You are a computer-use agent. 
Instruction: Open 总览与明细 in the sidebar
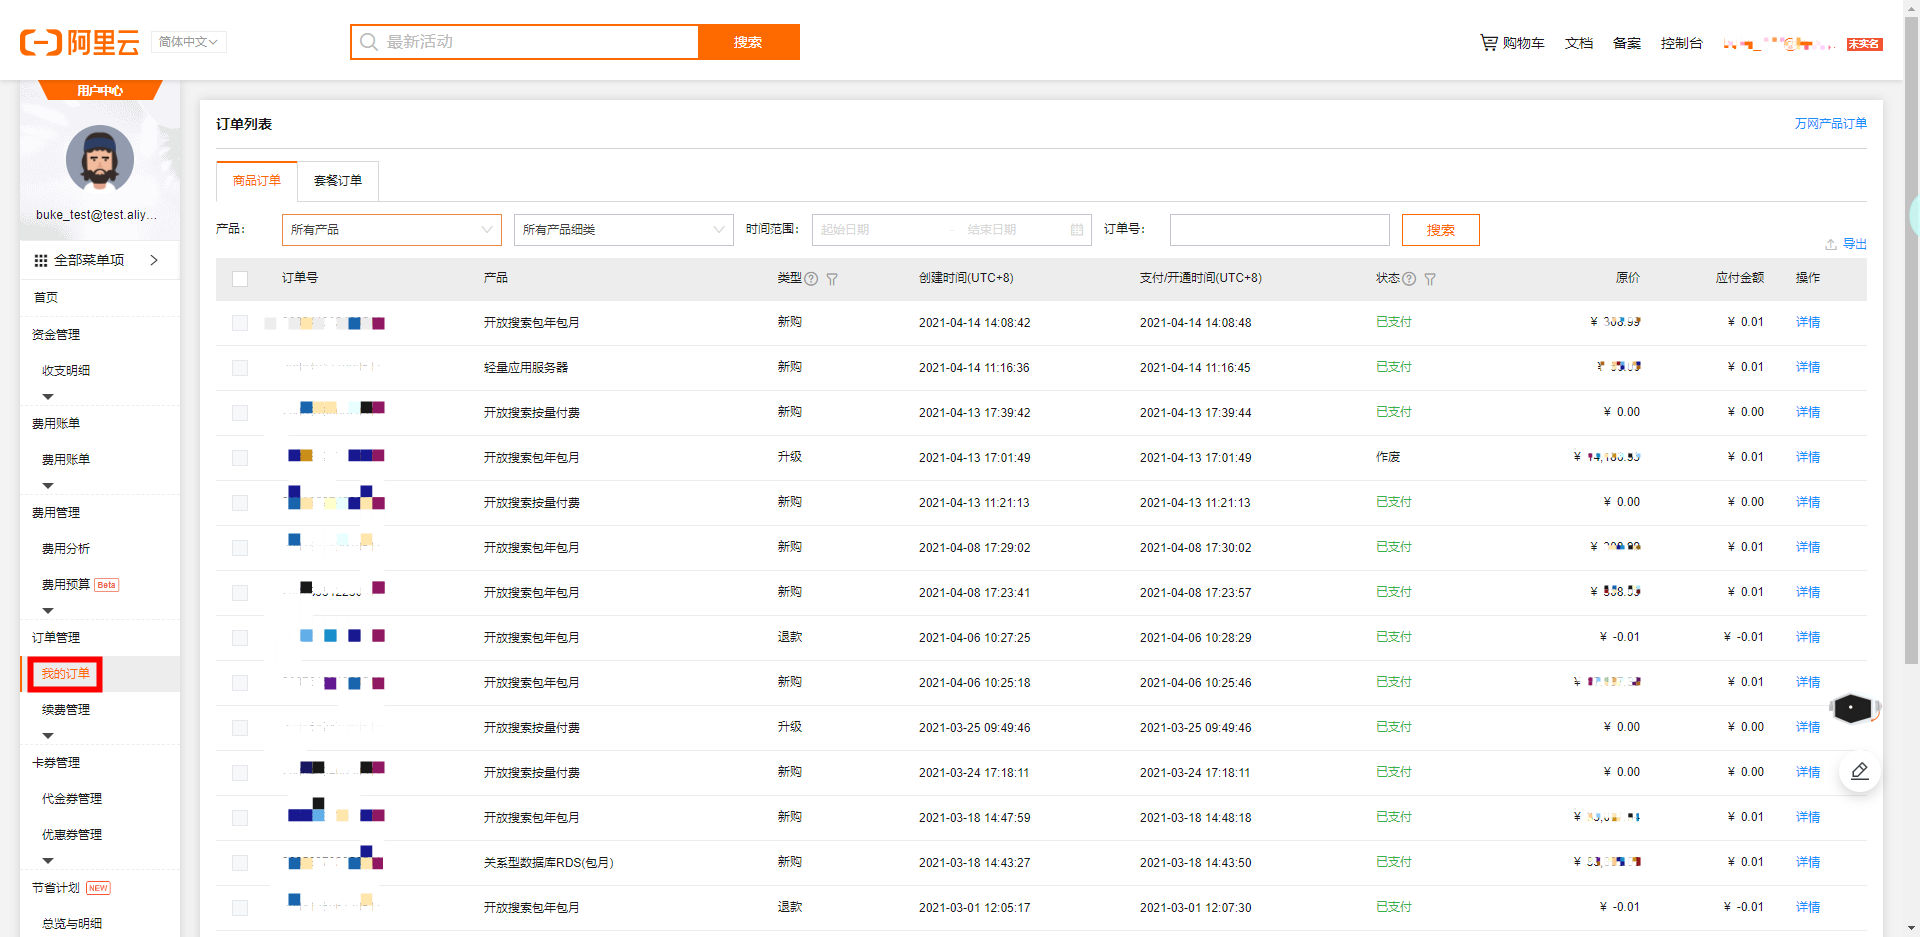[72, 924]
